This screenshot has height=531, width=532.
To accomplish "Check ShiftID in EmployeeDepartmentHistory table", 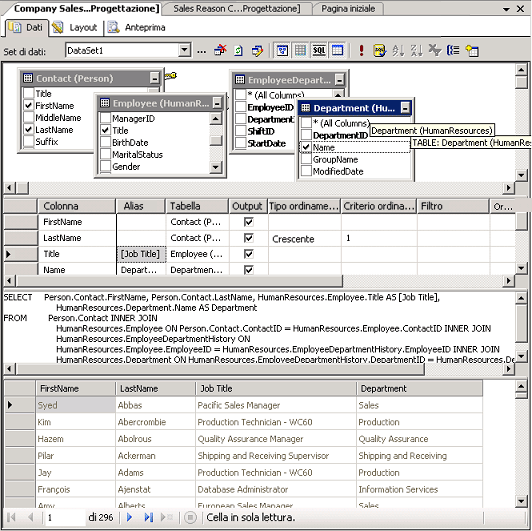I will point(241,131).
